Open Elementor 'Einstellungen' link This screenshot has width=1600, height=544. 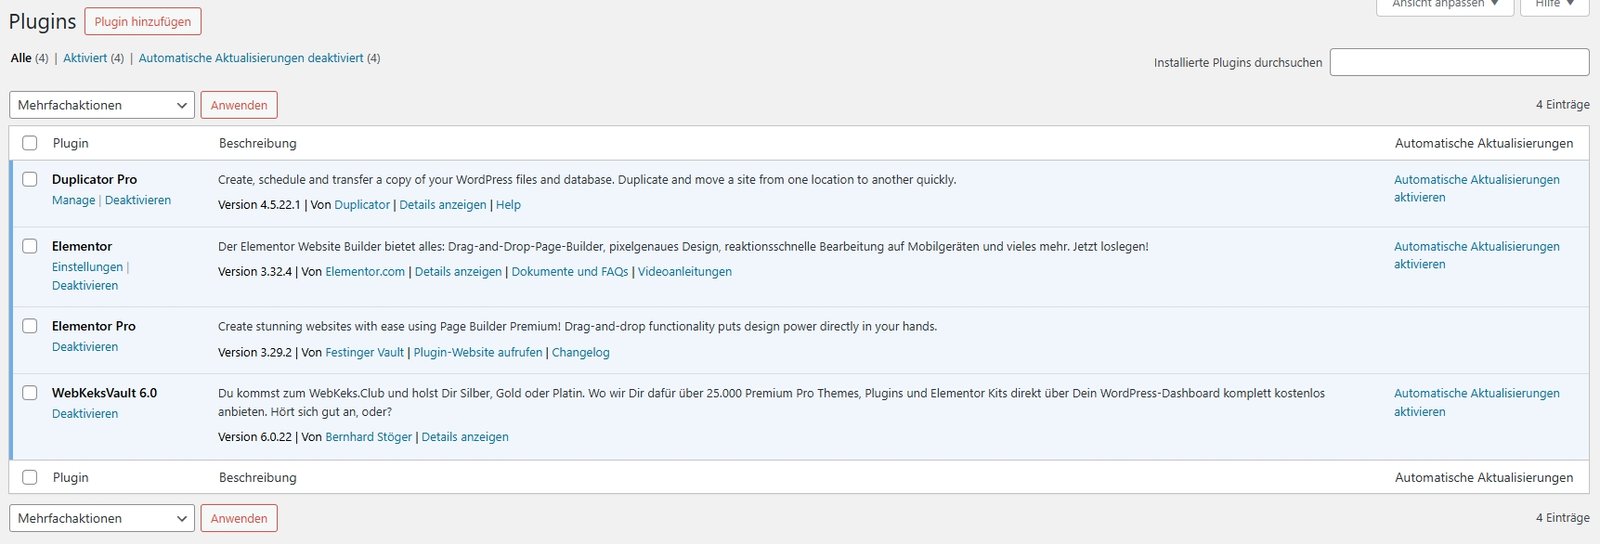(87, 267)
